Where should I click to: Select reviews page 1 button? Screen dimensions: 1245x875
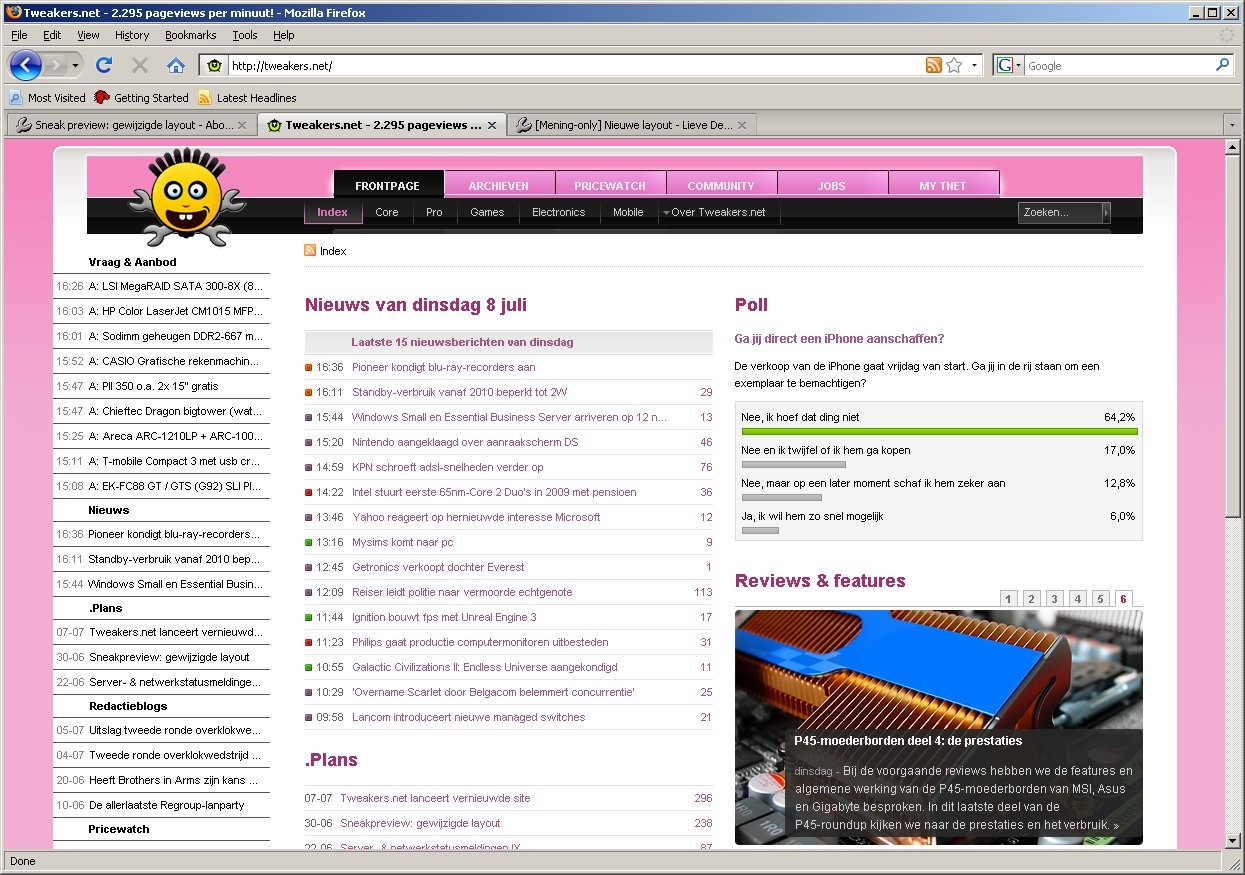[1008, 599]
